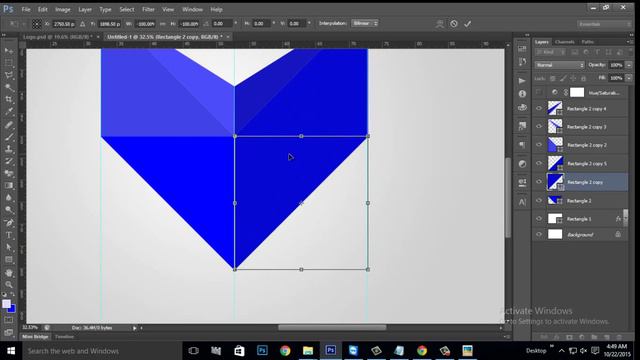Viewport: 640px width, 360px height.
Task: Select the Eraser tool
Action: 9,173
